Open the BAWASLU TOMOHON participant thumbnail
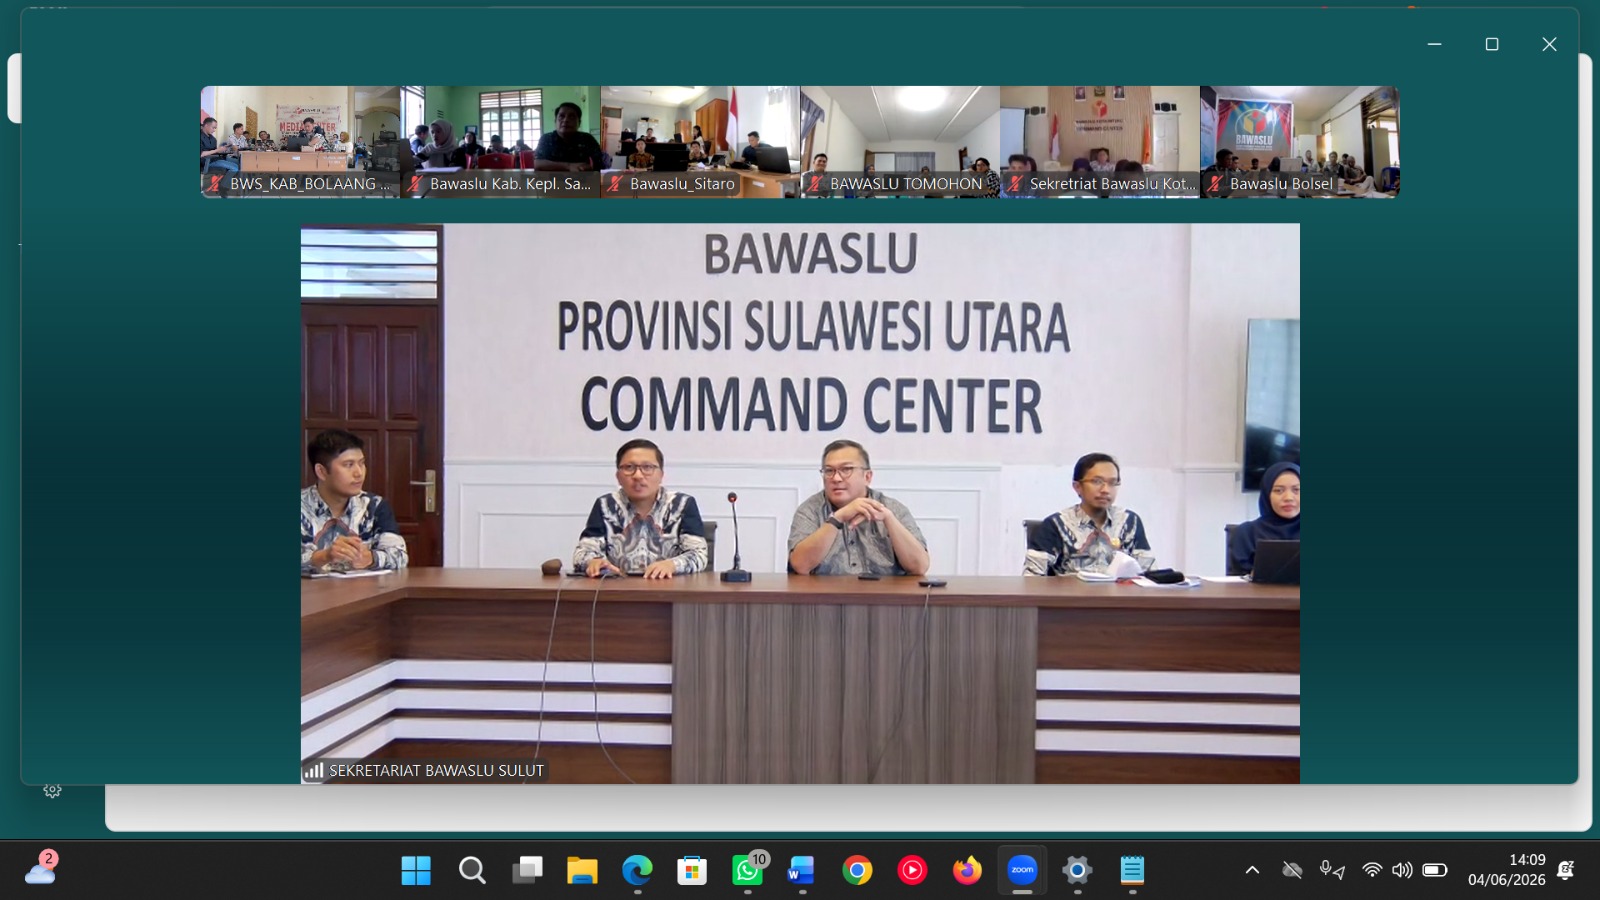This screenshot has height=900, width=1600. [x=900, y=141]
